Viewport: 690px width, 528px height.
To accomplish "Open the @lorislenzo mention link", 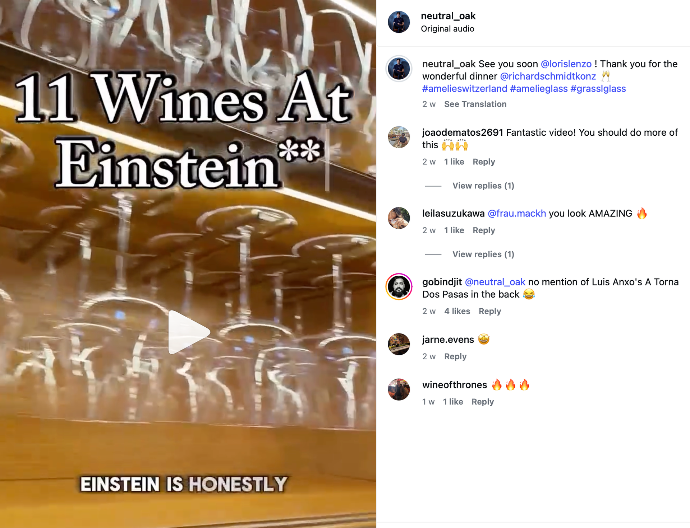I will (567, 63).
